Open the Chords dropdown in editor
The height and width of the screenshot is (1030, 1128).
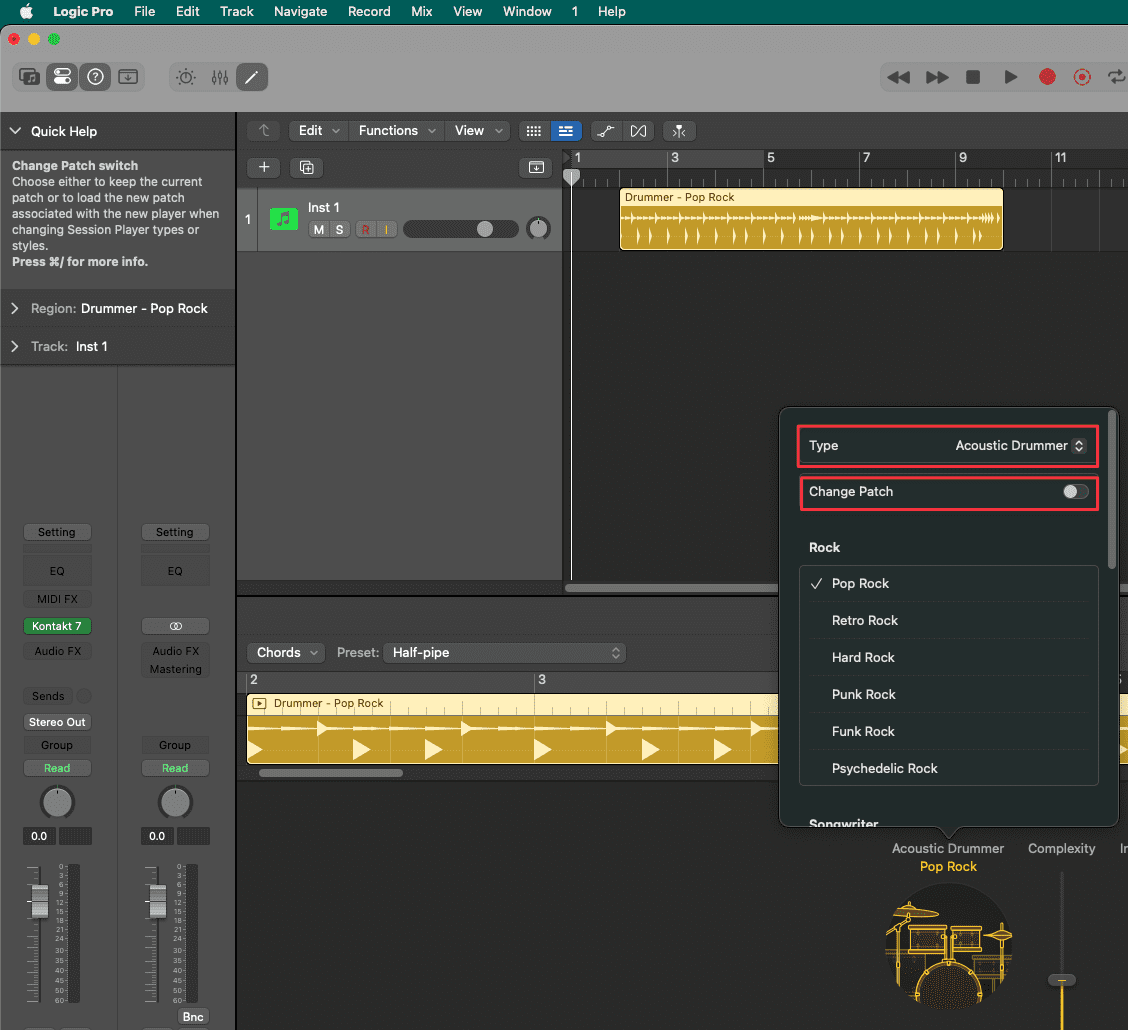click(286, 652)
